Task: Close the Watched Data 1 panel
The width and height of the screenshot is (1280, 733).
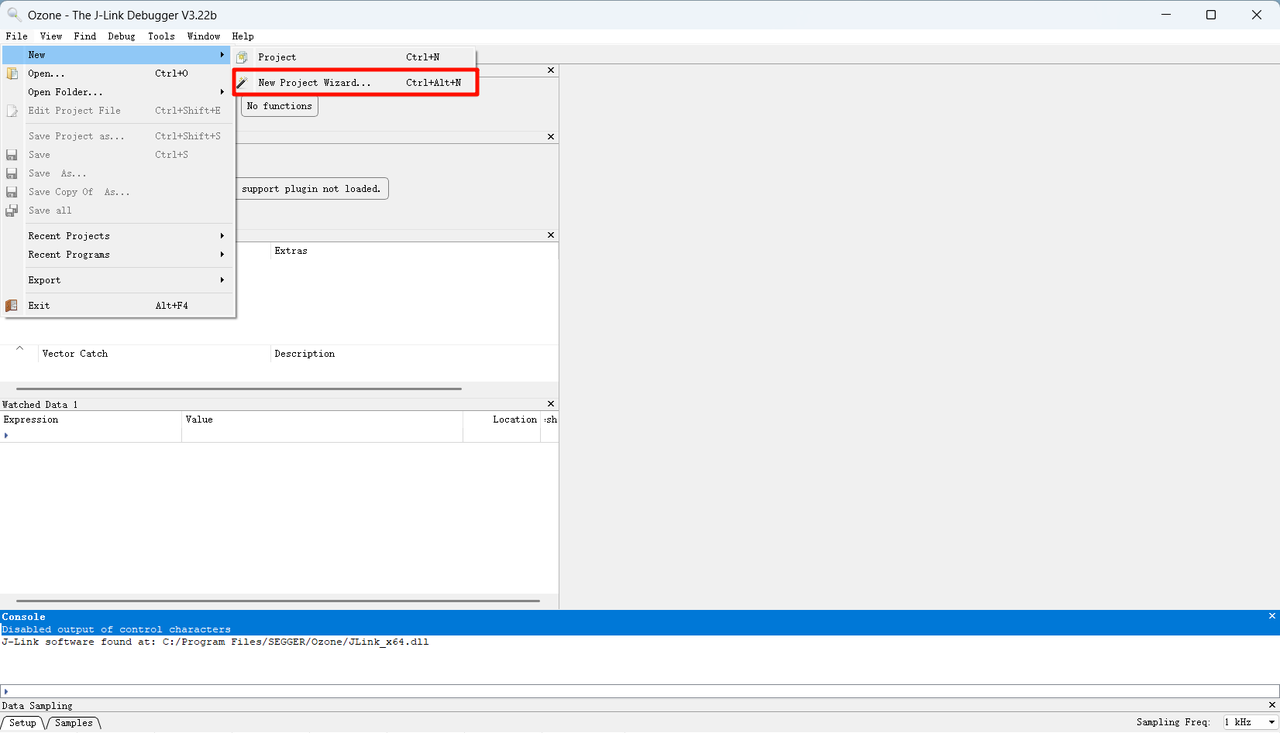Action: point(551,404)
